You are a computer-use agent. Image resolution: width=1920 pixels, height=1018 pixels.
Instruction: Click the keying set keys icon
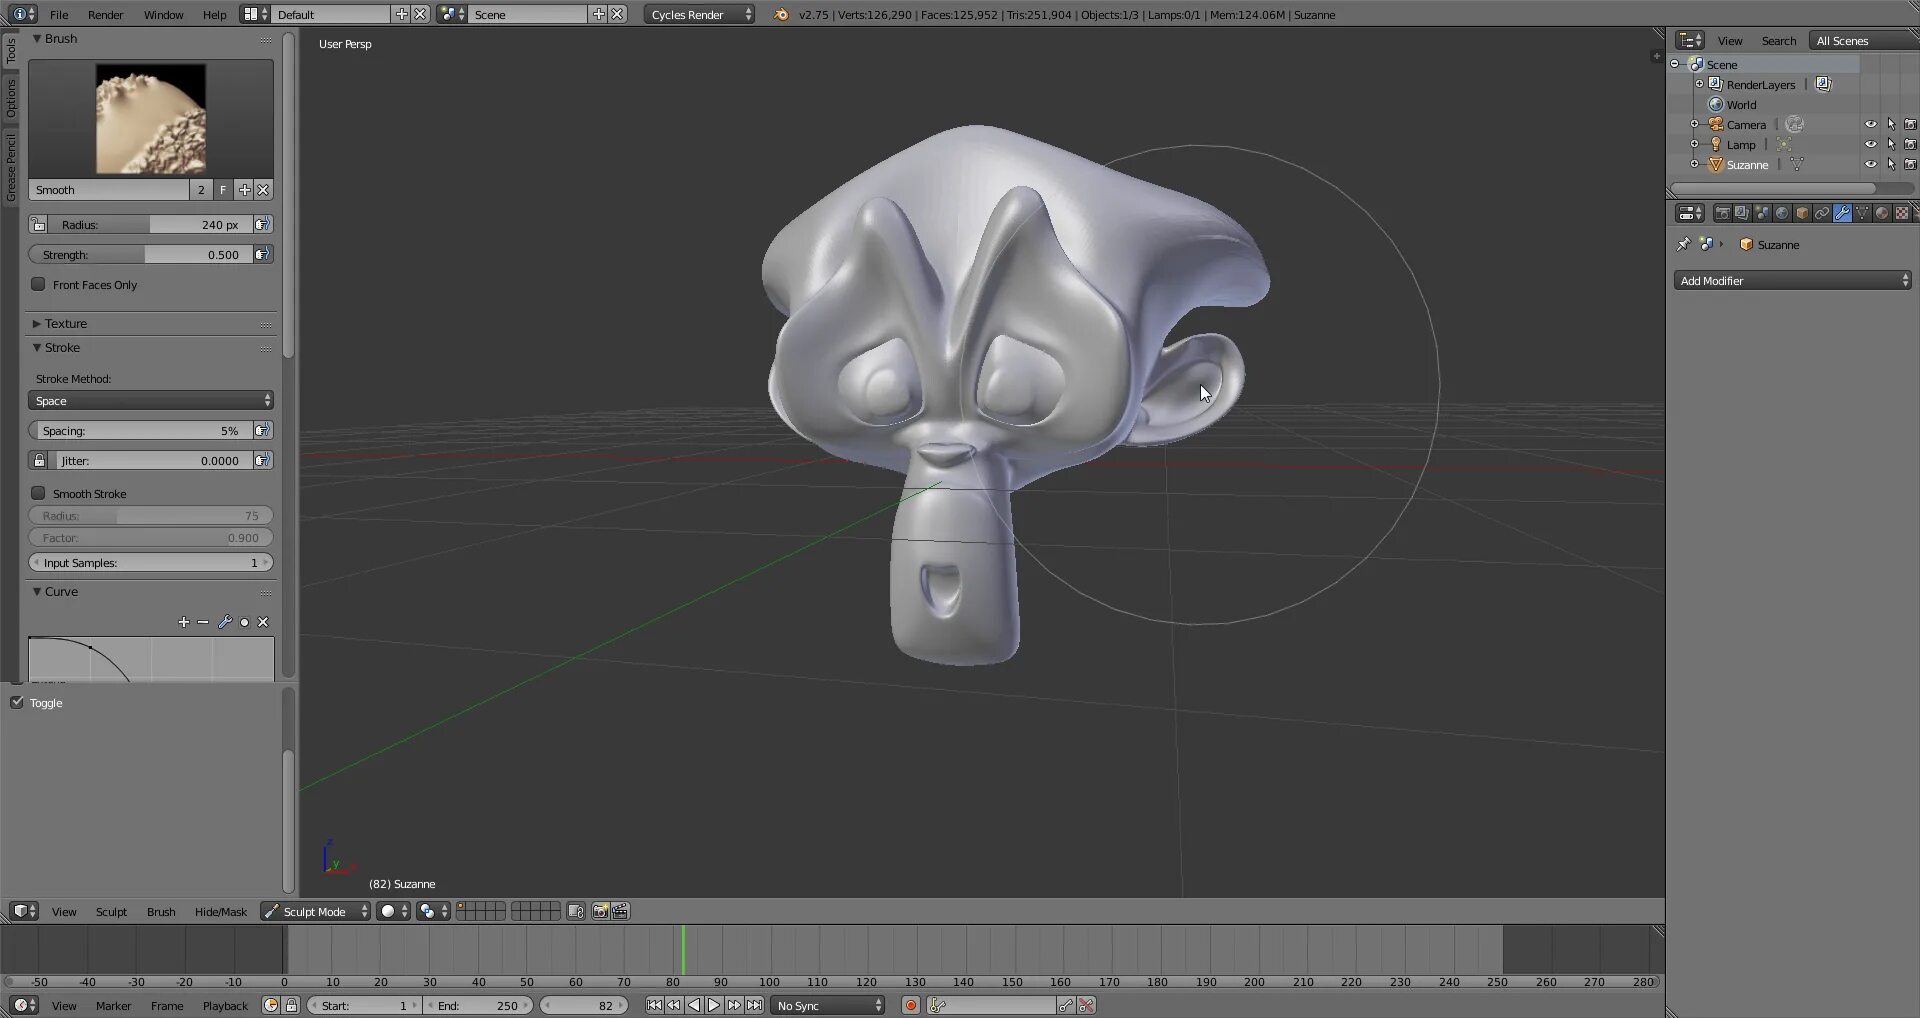pos(938,1005)
